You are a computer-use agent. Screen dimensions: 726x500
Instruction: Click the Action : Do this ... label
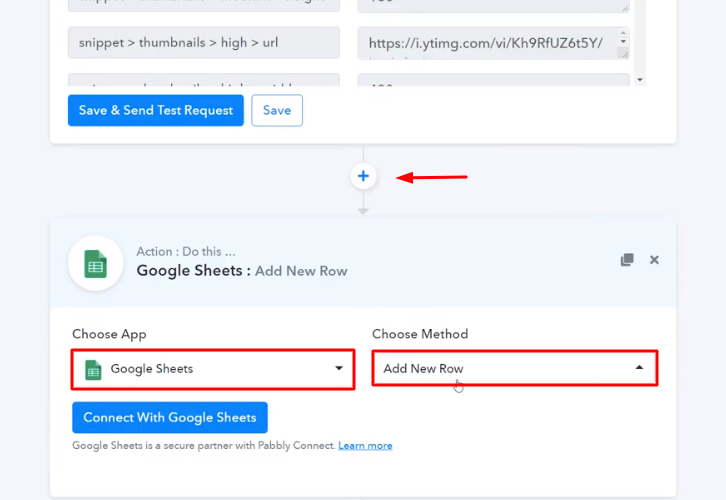pyautogui.click(x=186, y=251)
